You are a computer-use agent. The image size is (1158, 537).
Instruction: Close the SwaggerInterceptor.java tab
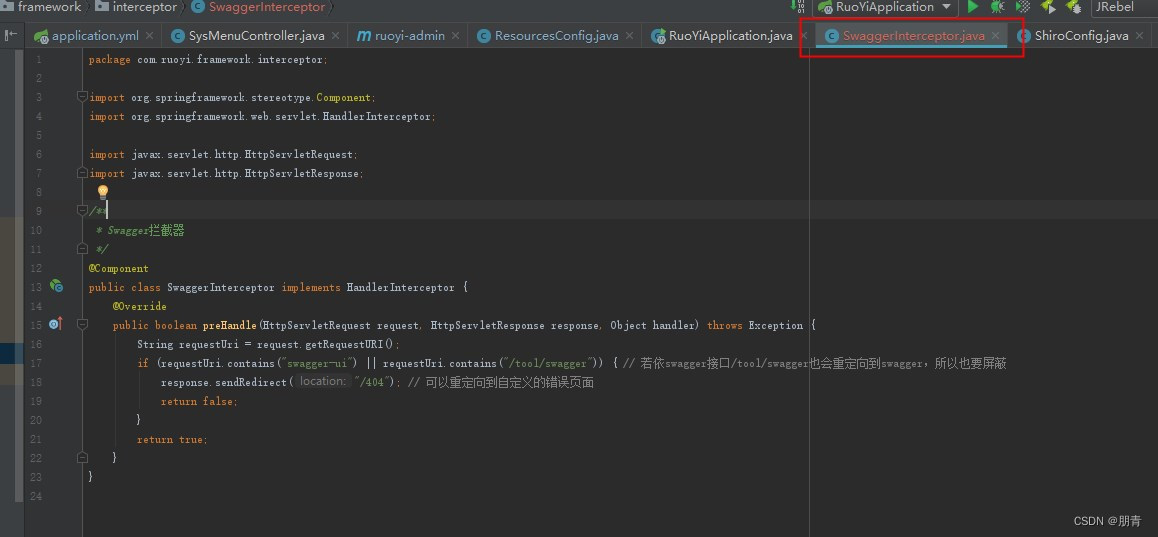tap(996, 35)
